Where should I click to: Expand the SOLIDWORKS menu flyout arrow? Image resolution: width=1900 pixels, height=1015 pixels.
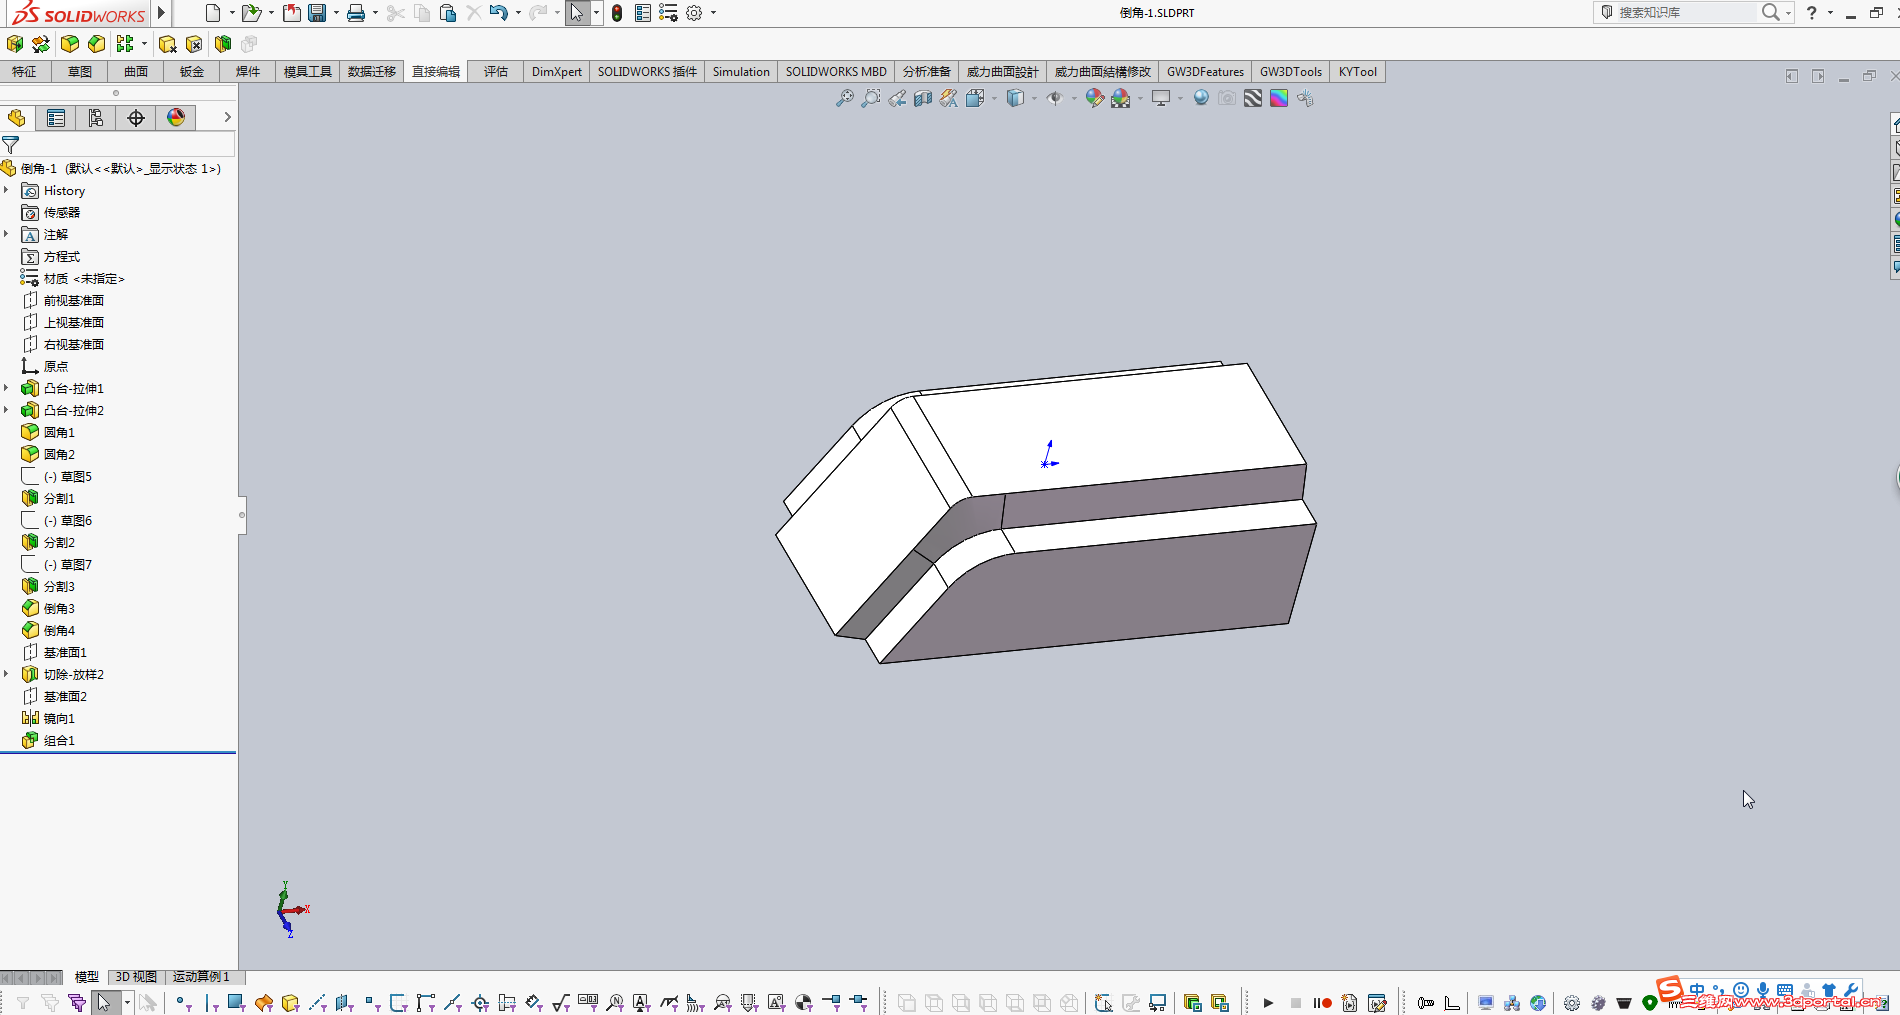click(x=162, y=13)
